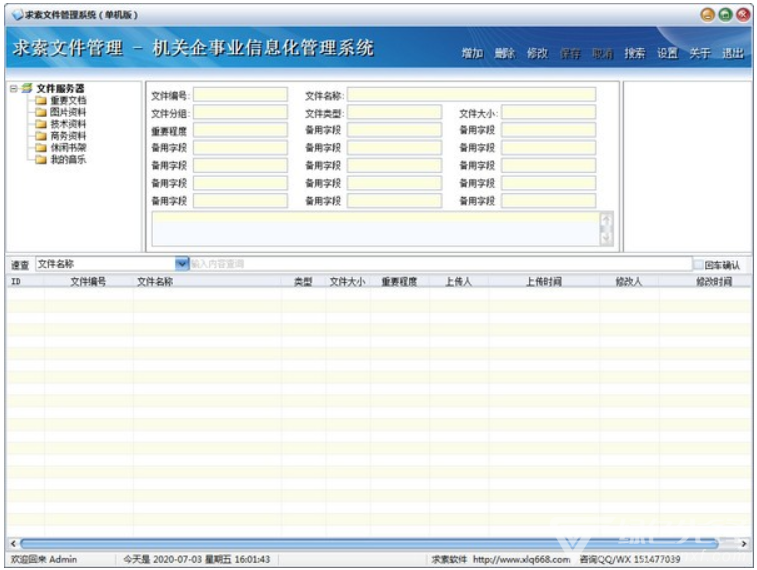Open the 技术资料 folder
The image size is (757, 570).
(61, 124)
